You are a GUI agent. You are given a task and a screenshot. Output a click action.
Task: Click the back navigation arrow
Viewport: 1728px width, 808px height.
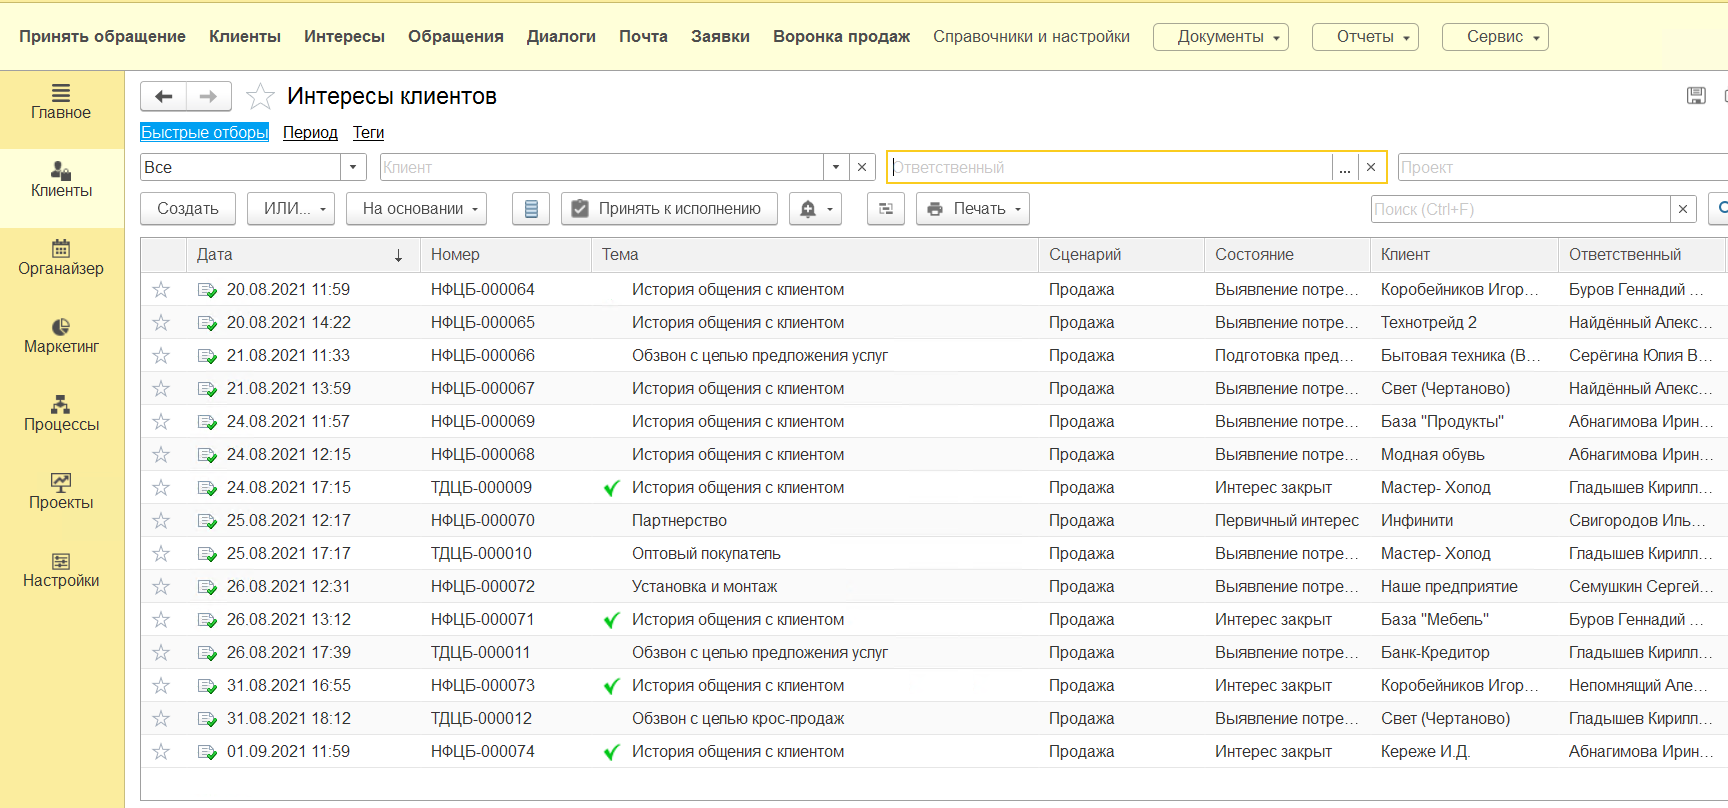[x=164, y=96]
